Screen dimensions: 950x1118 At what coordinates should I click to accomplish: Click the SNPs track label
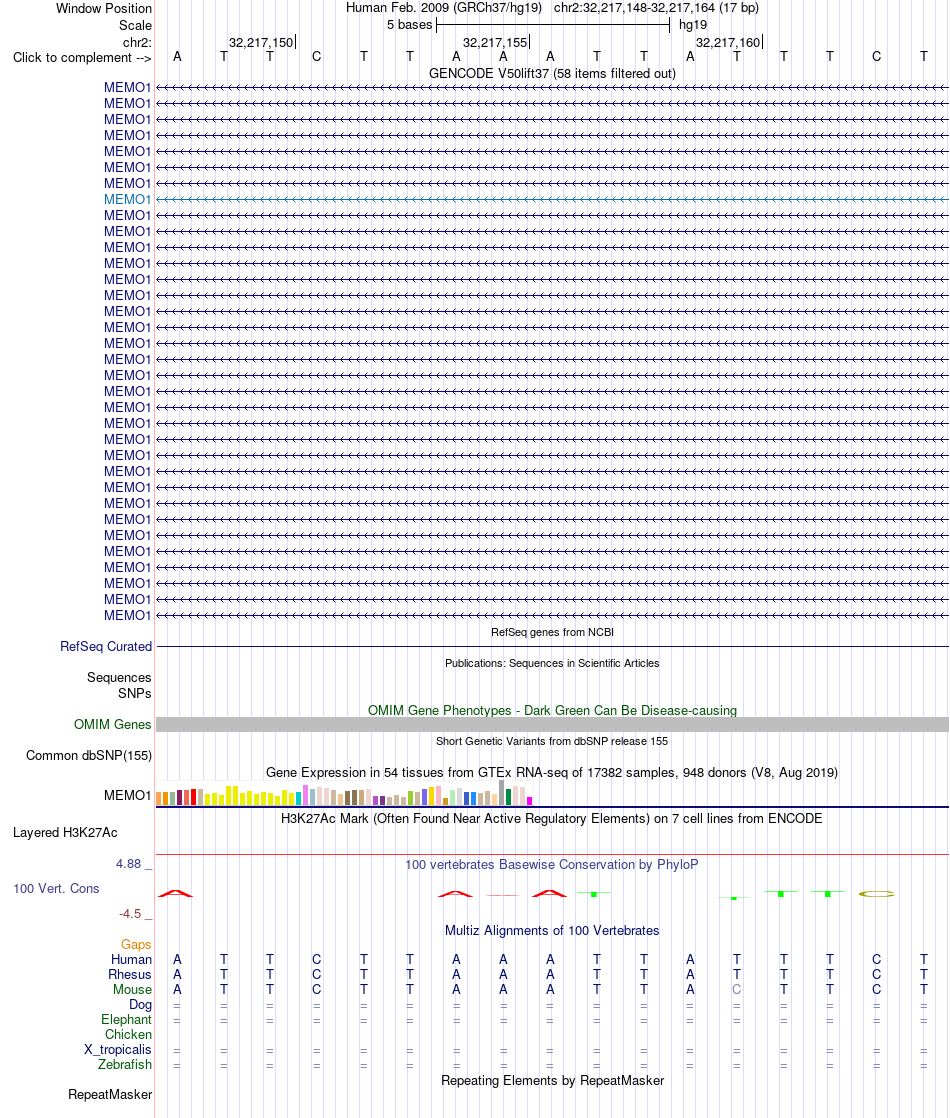point(135,693)
